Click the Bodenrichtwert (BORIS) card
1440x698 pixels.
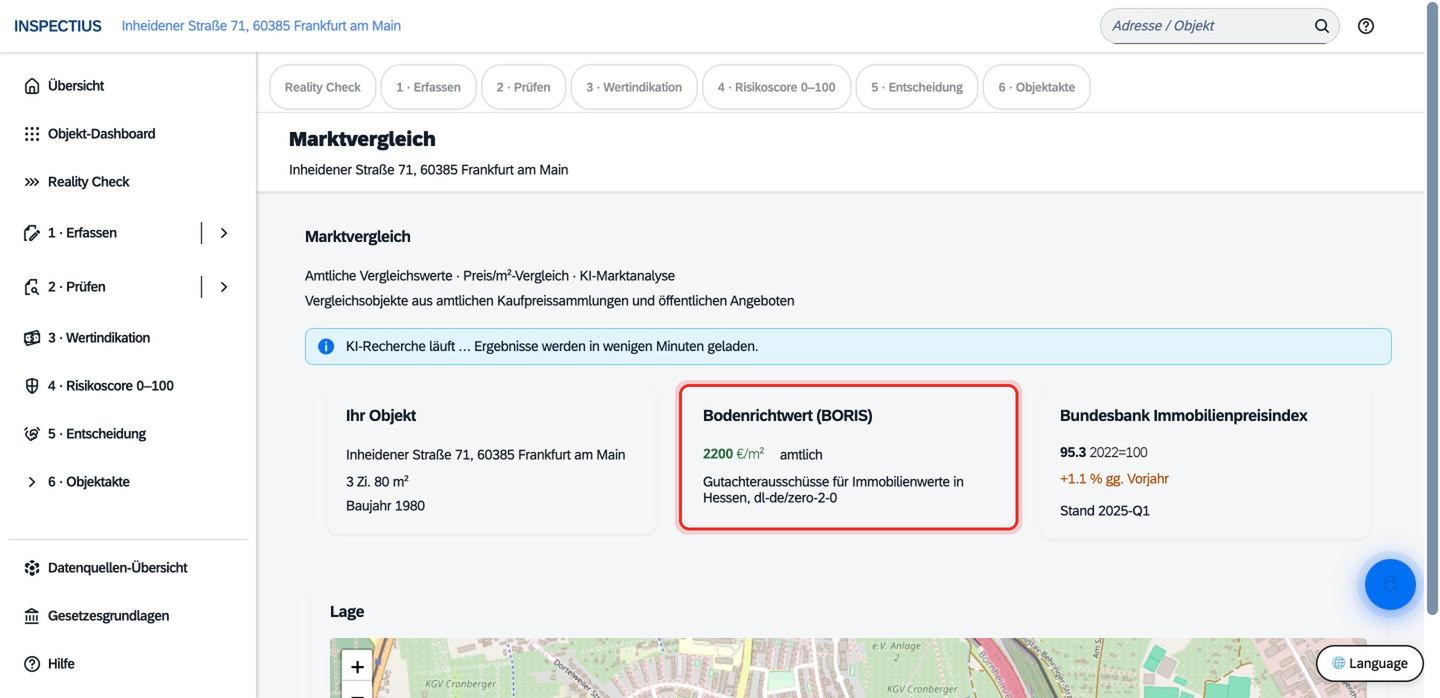(x=849, y=458)
